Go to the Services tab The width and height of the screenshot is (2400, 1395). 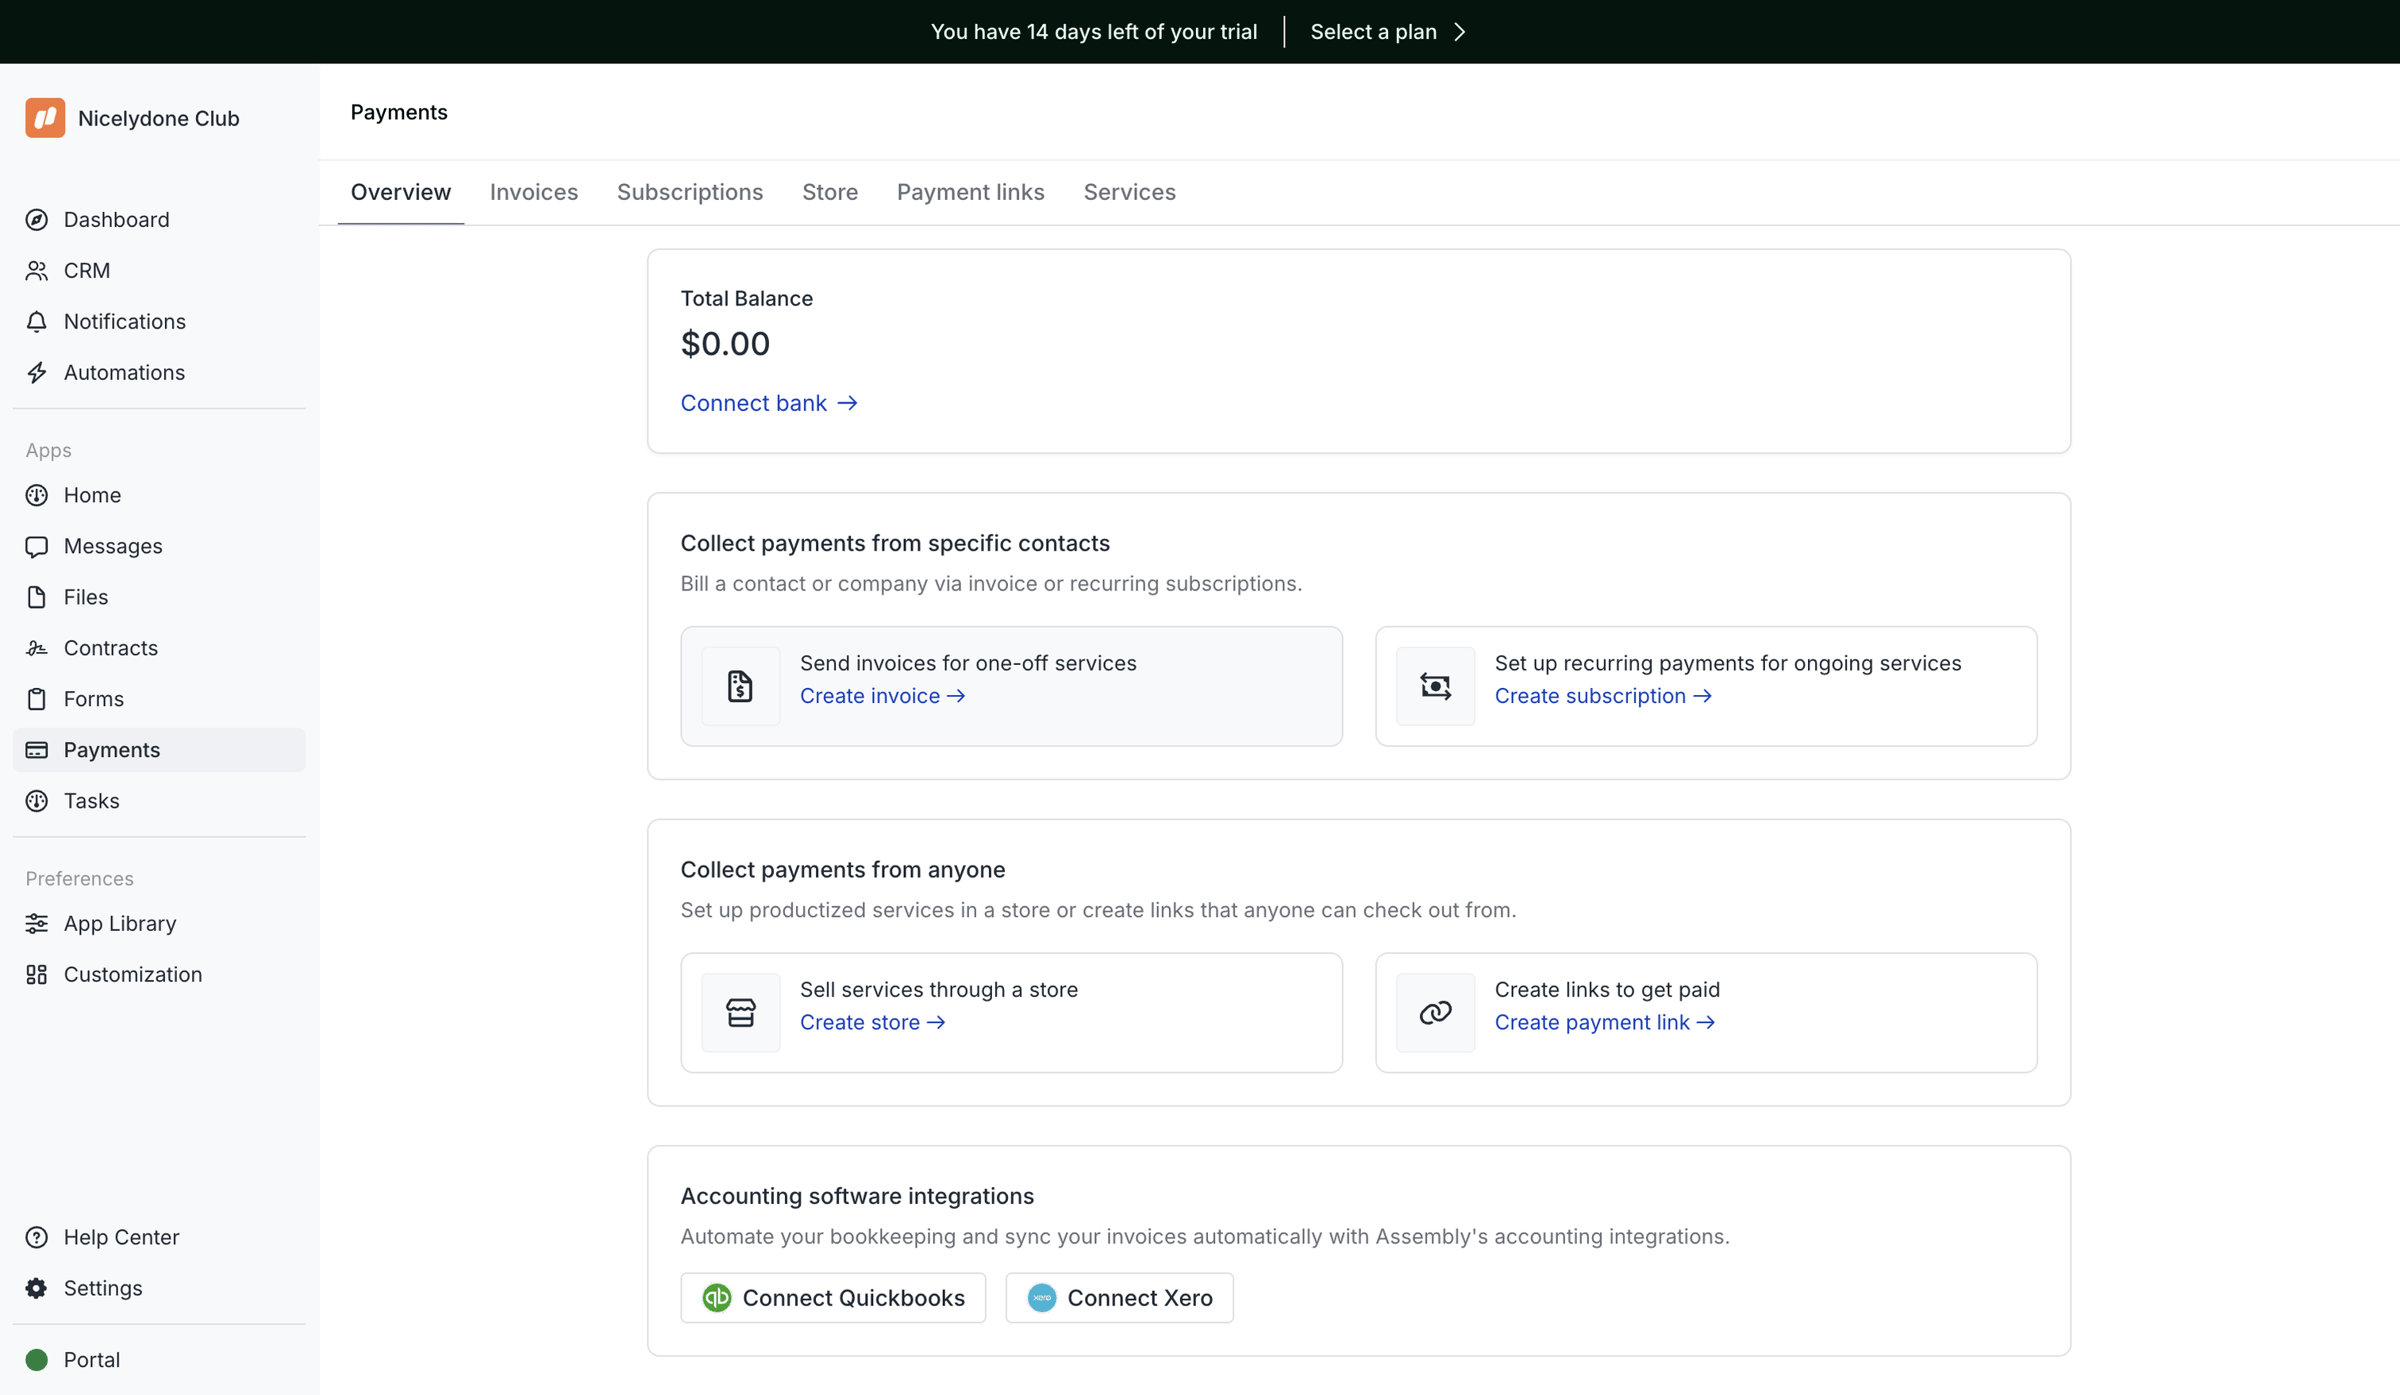1130,192
